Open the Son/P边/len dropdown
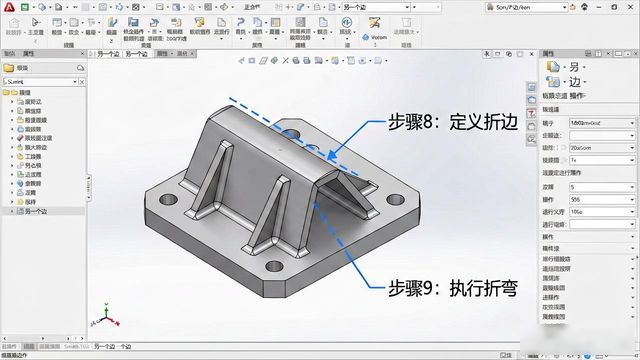 527,7
